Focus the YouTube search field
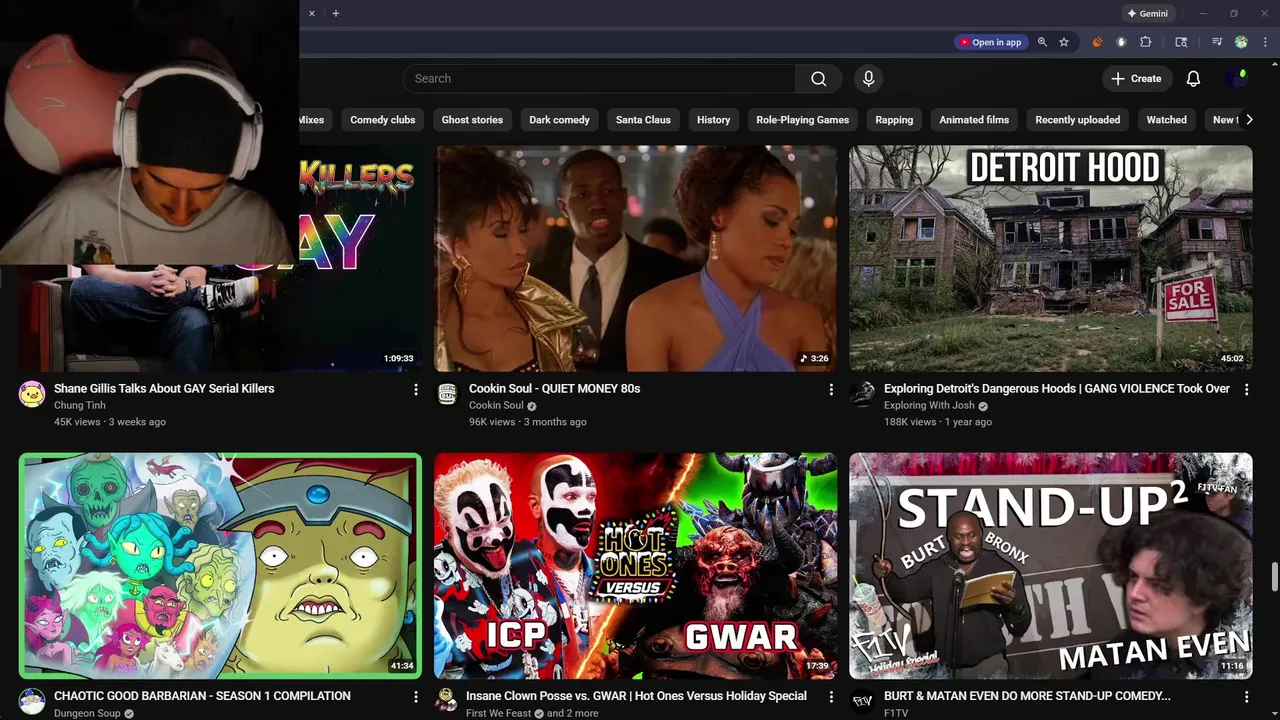Viewport: 1280px width, 720px height. (x=600, y=79)
